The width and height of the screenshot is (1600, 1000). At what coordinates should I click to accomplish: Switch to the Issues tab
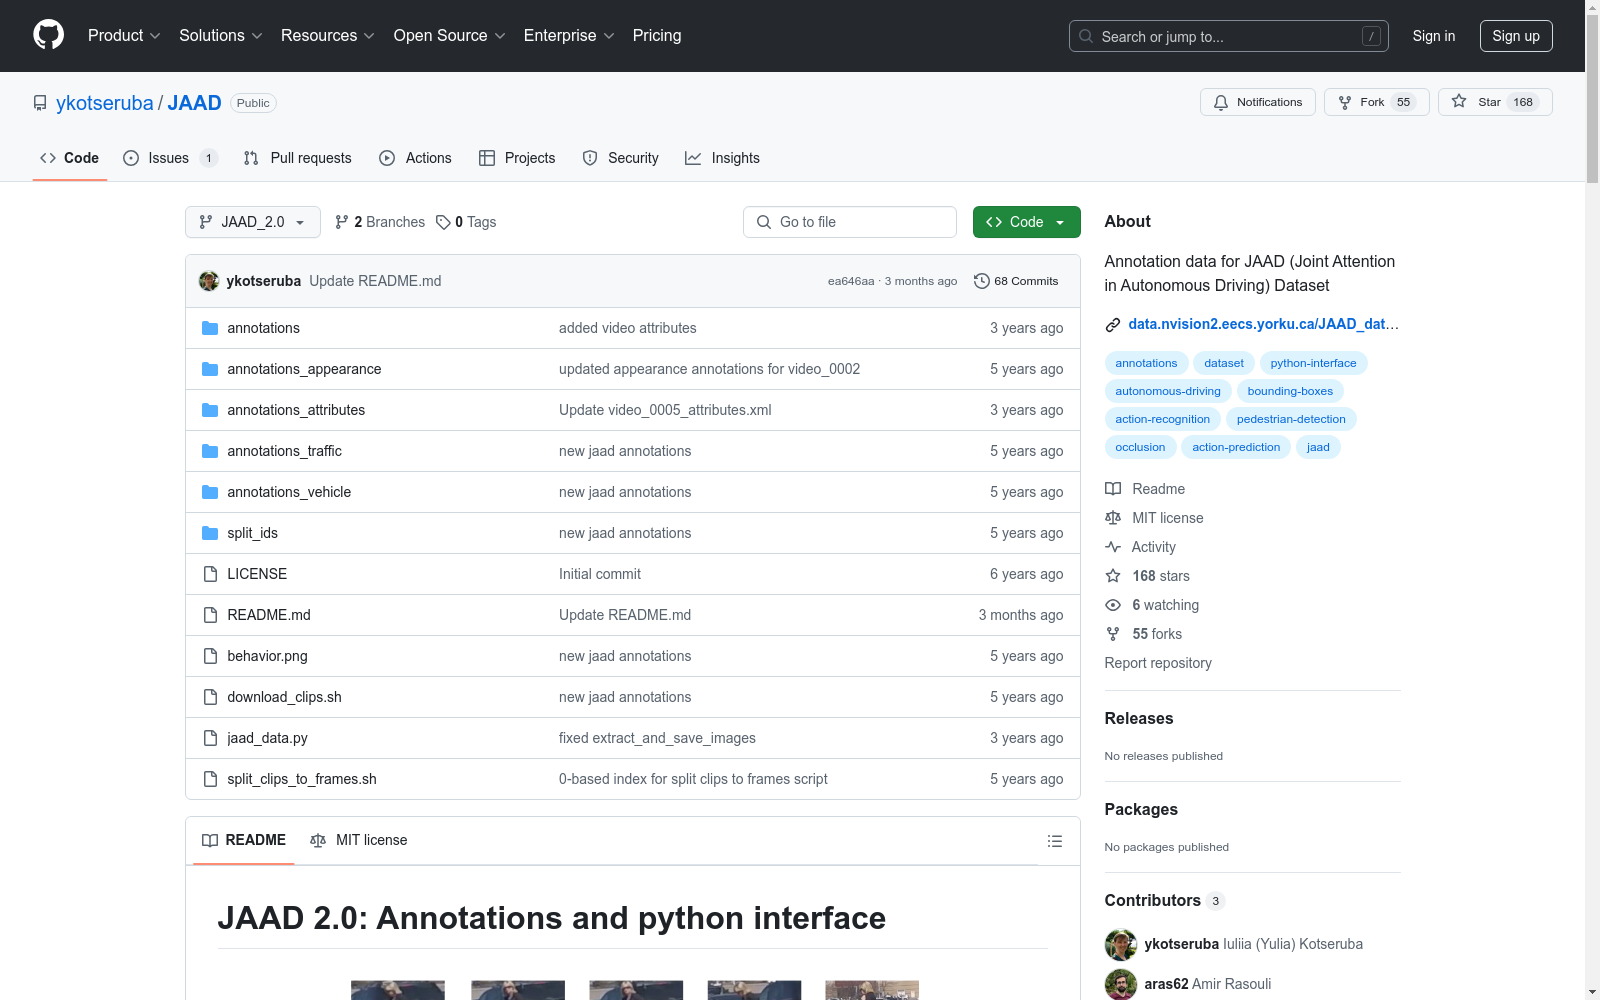(x=168, y=158)
